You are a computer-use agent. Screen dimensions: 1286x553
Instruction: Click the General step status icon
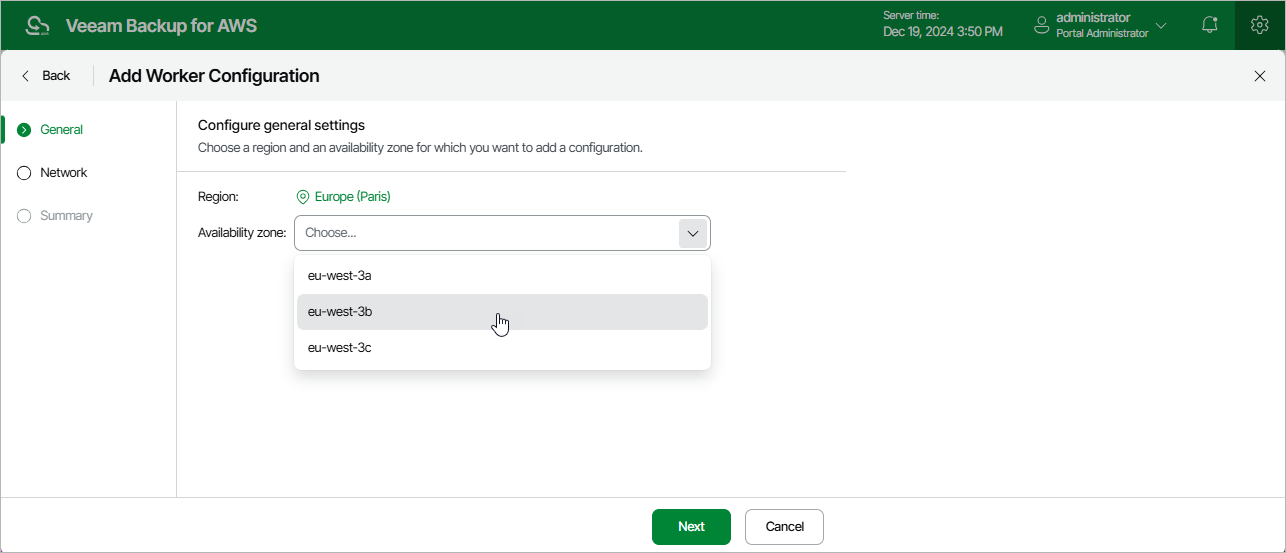(x=25, y=130)
